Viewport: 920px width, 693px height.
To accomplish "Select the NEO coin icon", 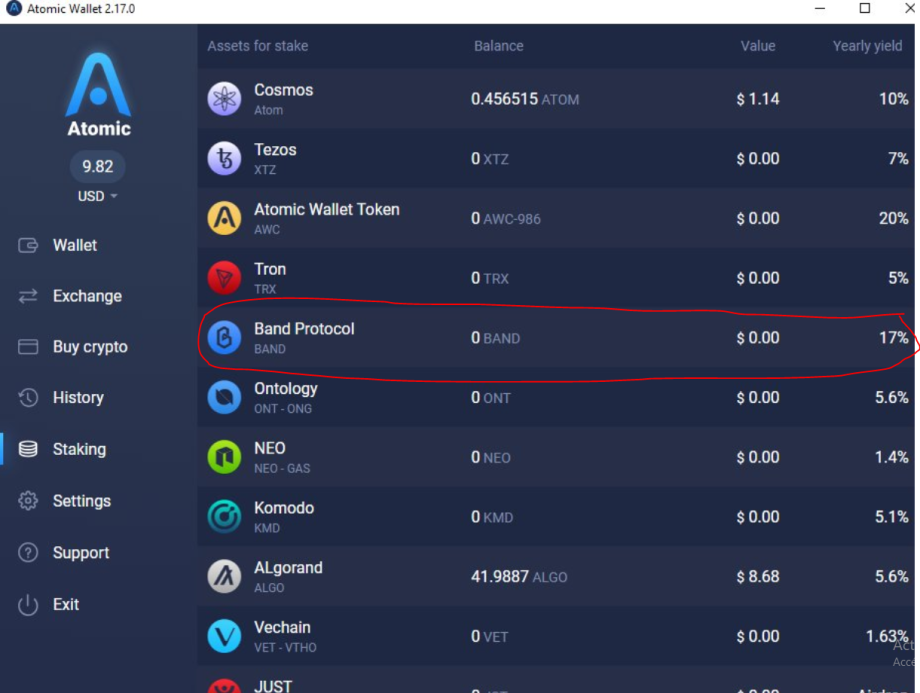I will [224, 457].
